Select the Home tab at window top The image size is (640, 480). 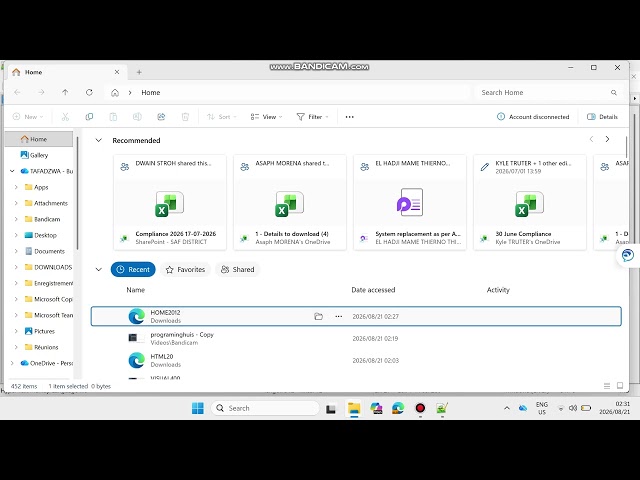tap(65, 72)
